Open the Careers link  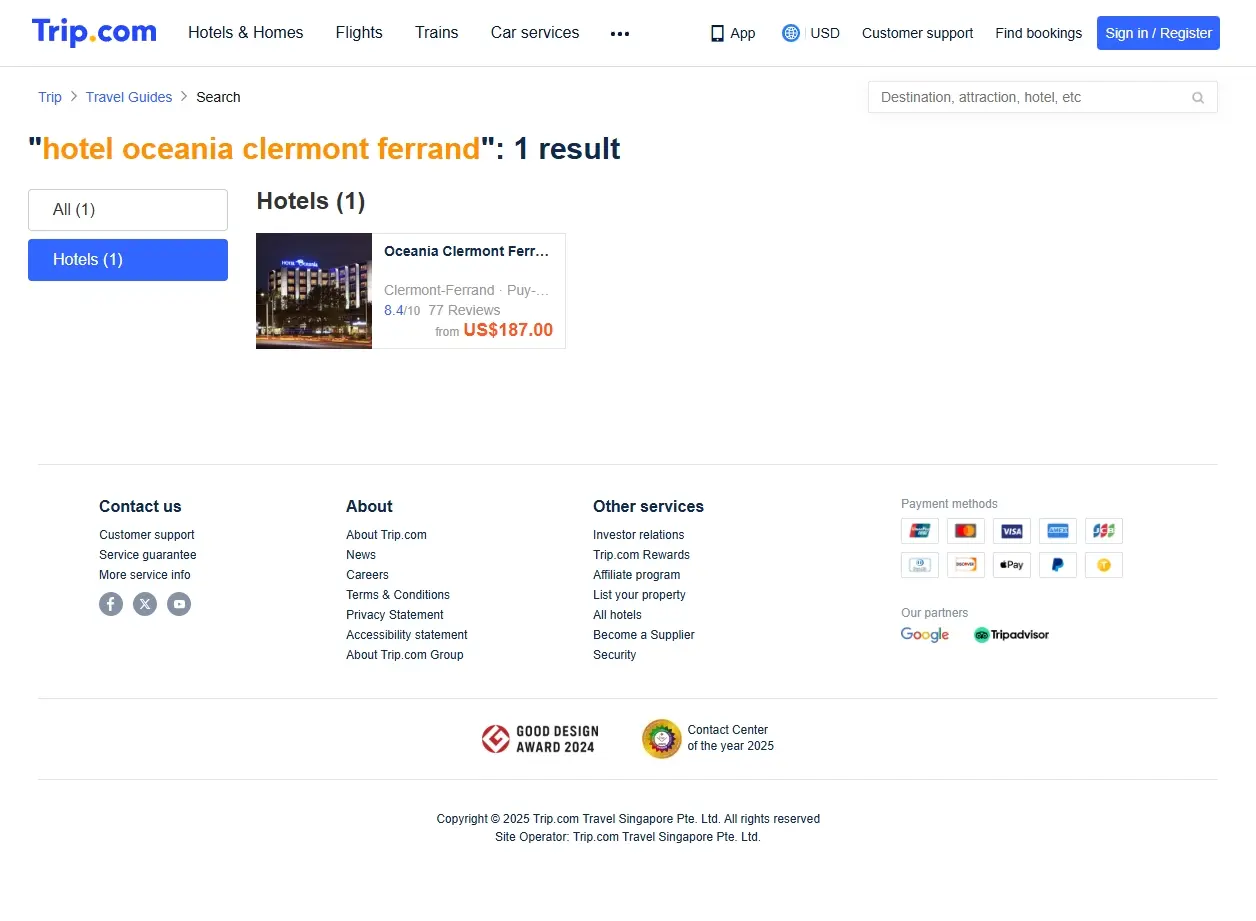[367, 575]
